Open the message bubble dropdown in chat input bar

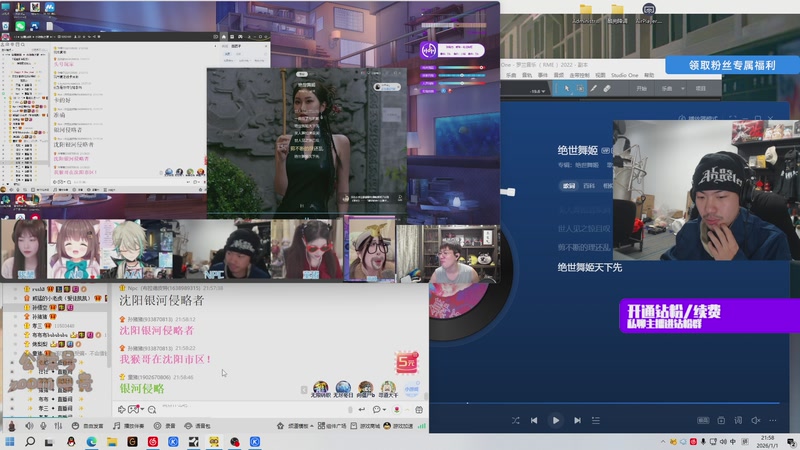click(379, 409)
